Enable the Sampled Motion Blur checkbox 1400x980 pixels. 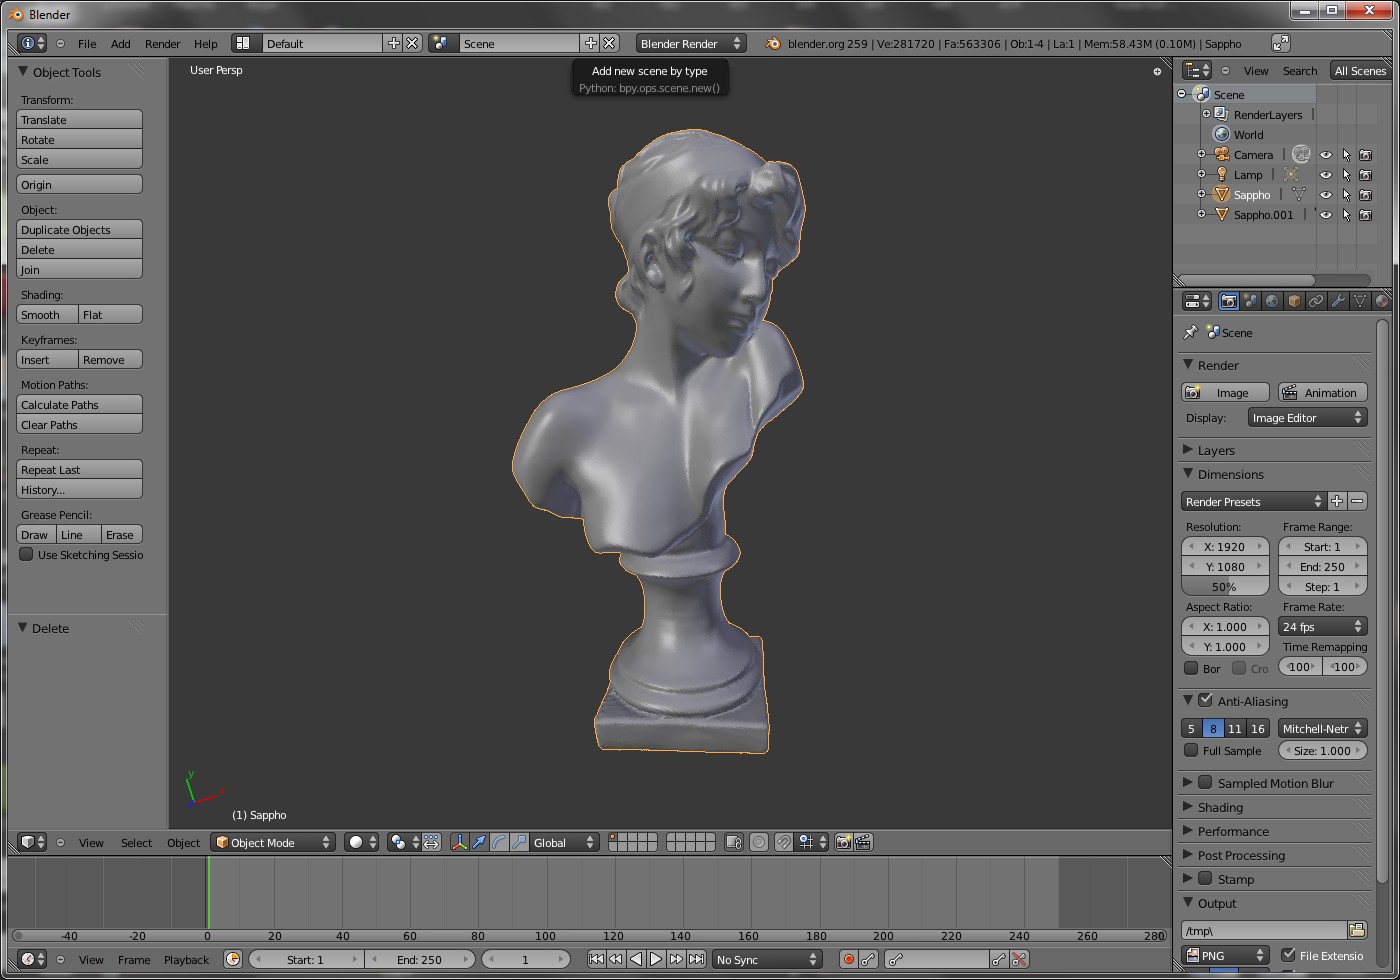[x=1205, y=782]
